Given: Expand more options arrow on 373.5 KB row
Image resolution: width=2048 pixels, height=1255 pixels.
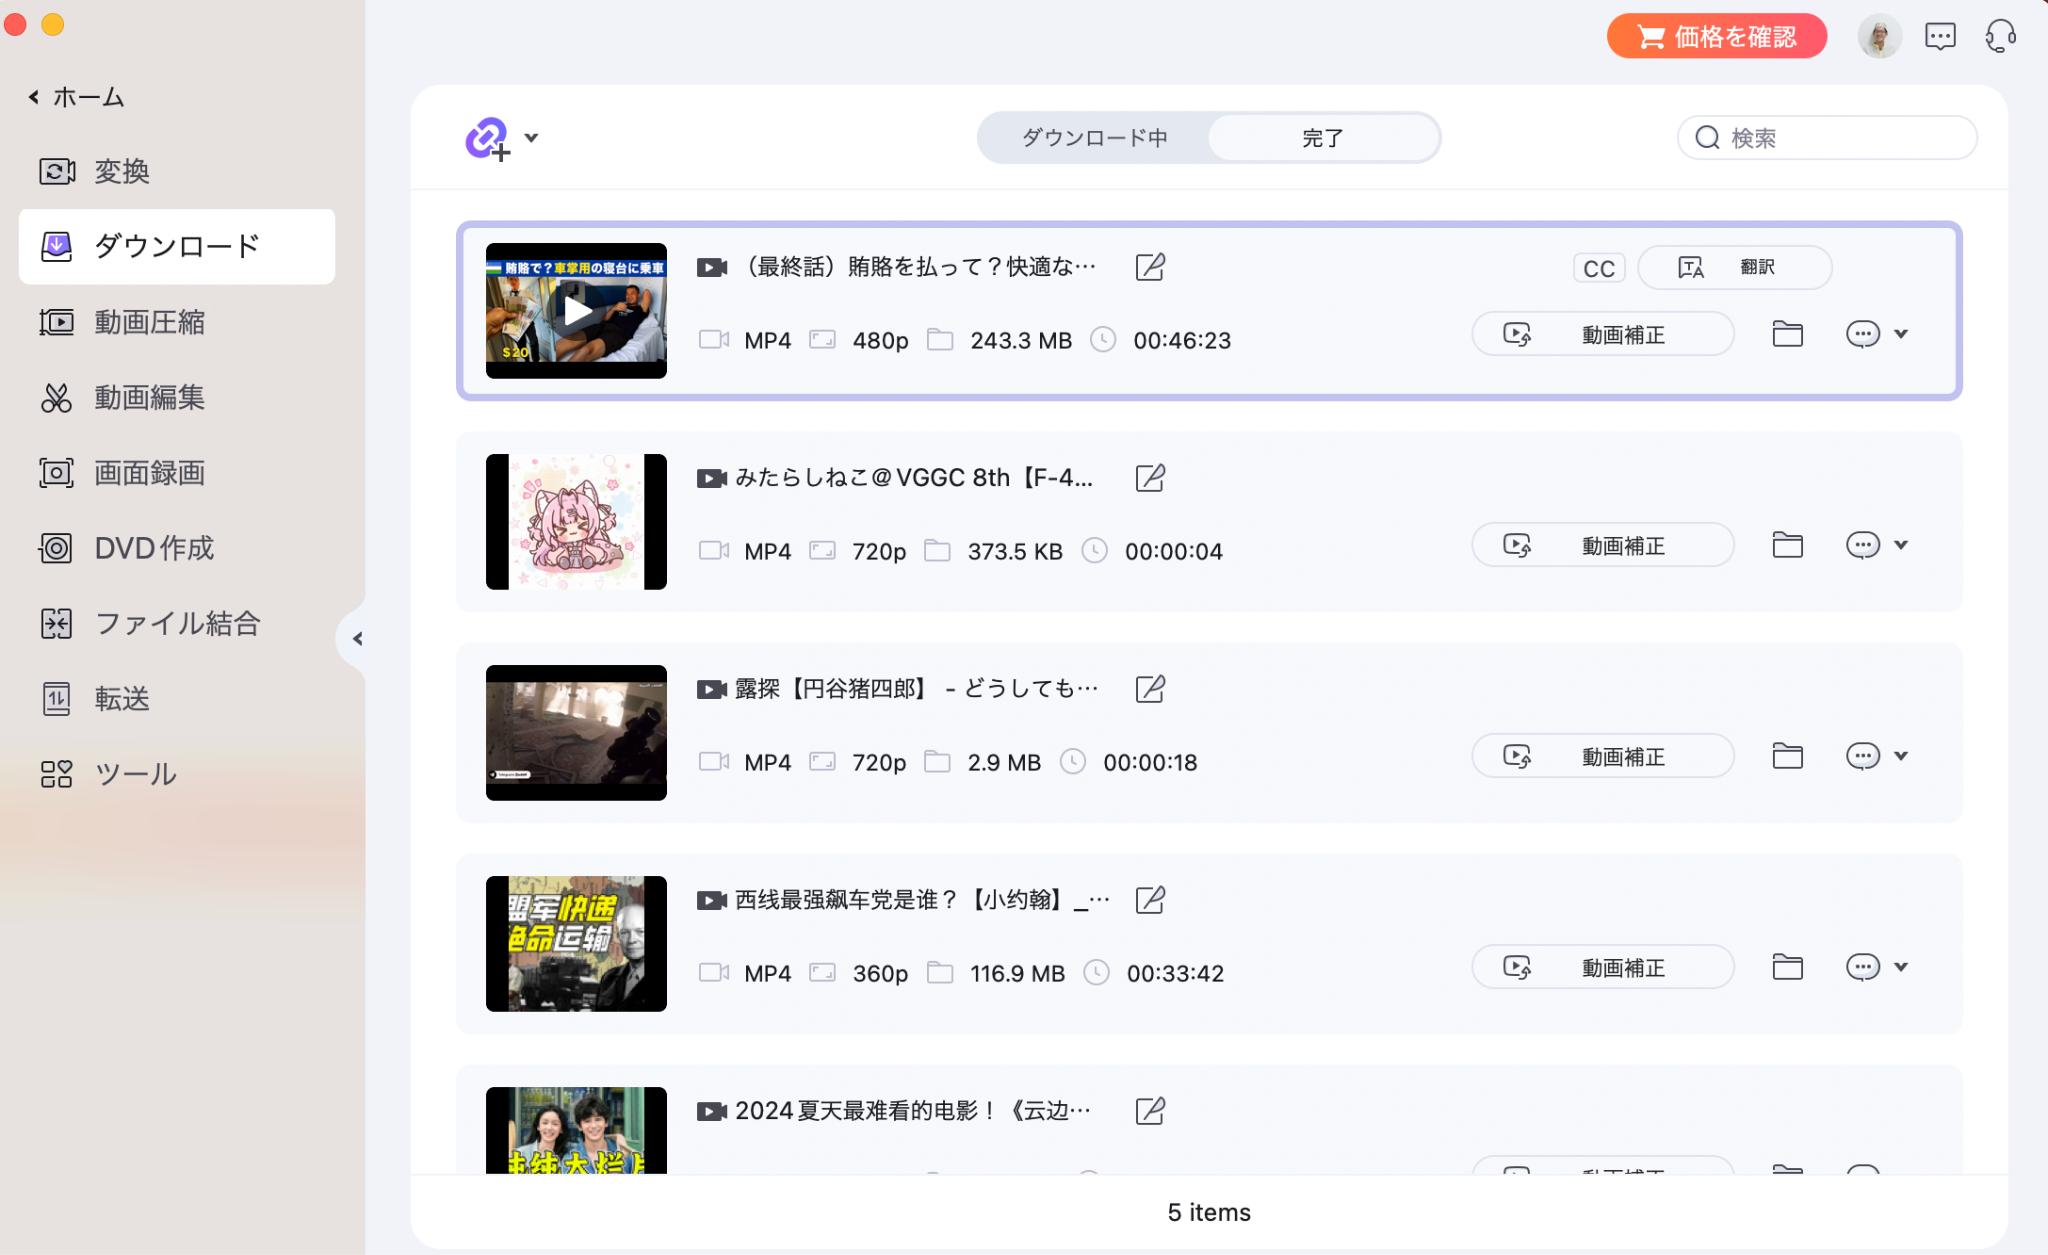Looking at the screenshot, I should 1901,545.
